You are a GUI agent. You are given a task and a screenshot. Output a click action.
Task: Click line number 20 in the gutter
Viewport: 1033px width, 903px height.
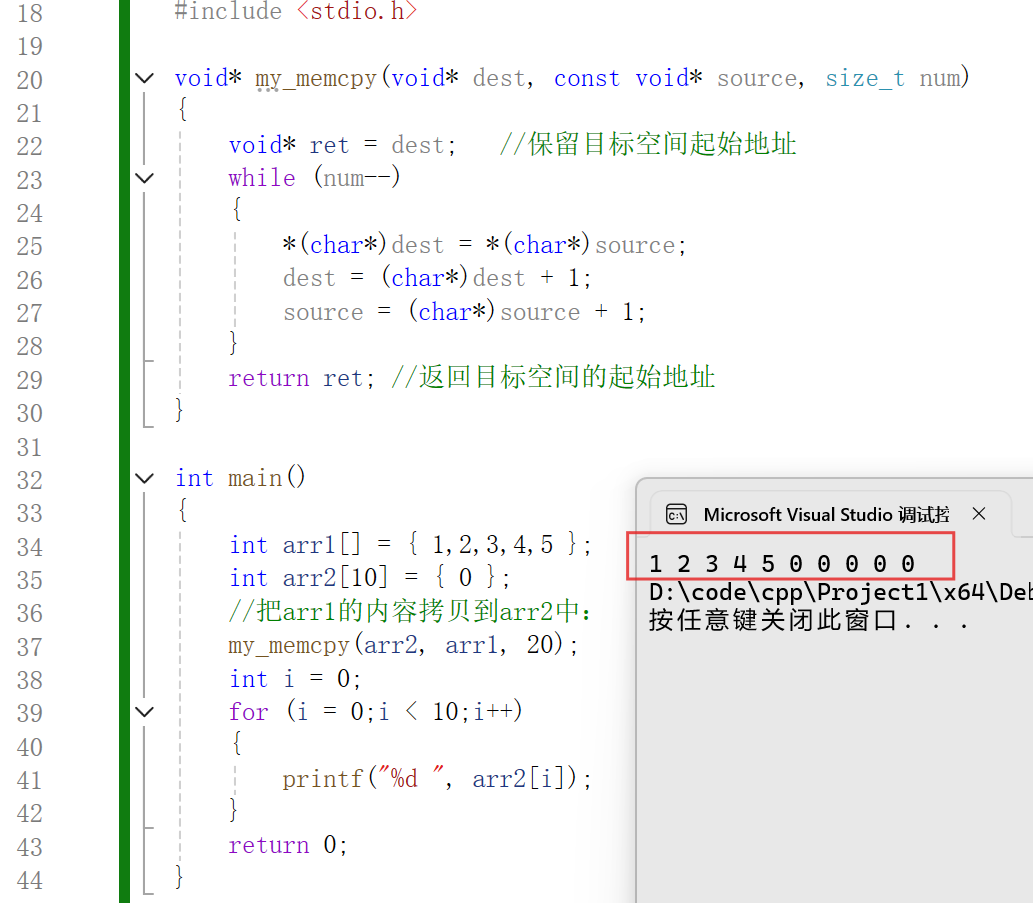pyautogui.click(x=30, y=80)
